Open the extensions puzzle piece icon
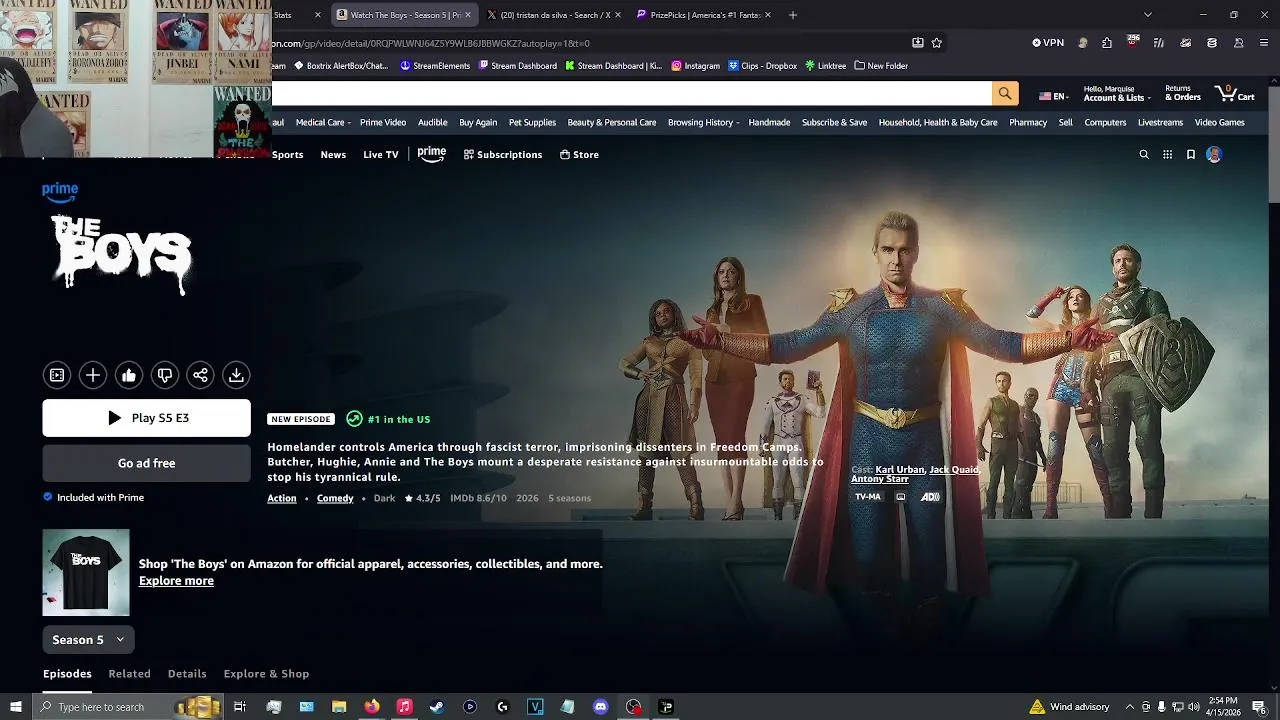The image size is (1280, 720). [1107, 43]
